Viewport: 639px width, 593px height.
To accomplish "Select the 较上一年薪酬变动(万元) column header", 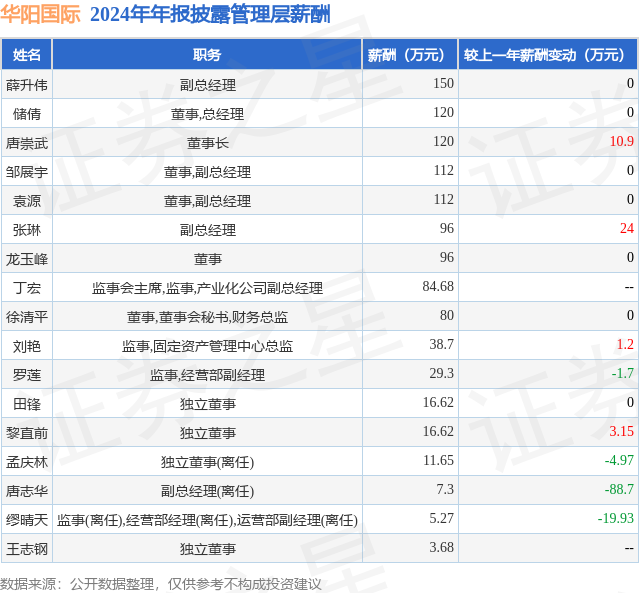I will (548, 55).
